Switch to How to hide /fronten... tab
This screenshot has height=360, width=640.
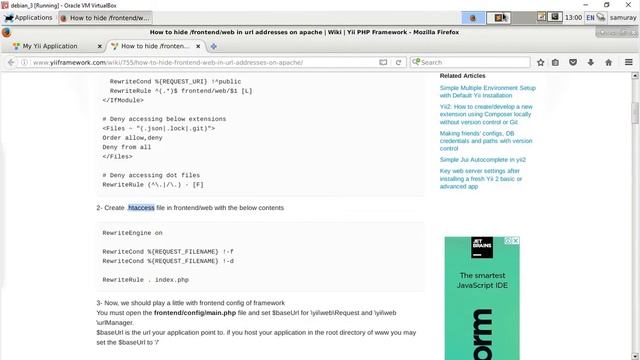[155, 46]
